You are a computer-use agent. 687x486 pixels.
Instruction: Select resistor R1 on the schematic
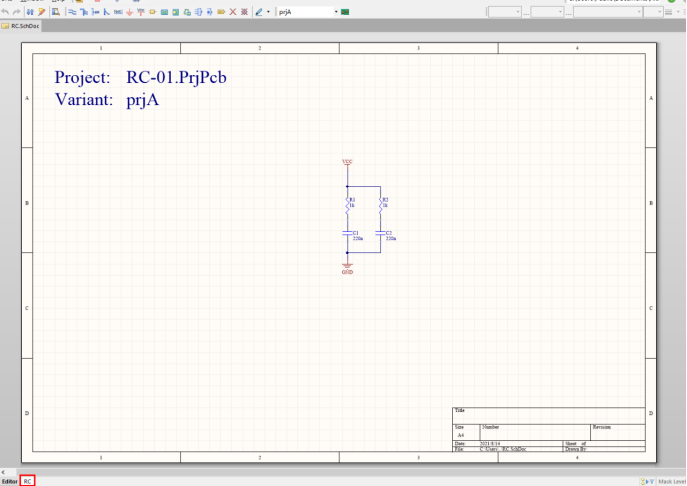coord(348,205)
